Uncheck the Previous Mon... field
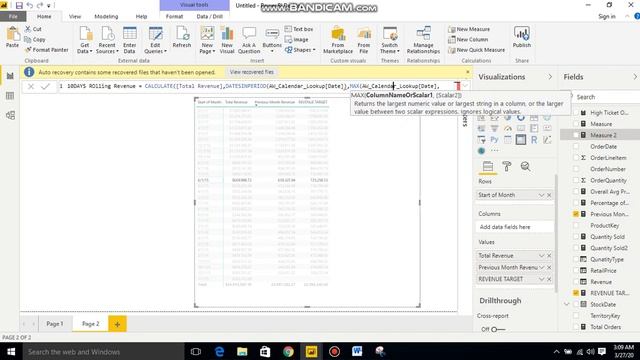This screenshot has height=360, width=640. (576, 214)
